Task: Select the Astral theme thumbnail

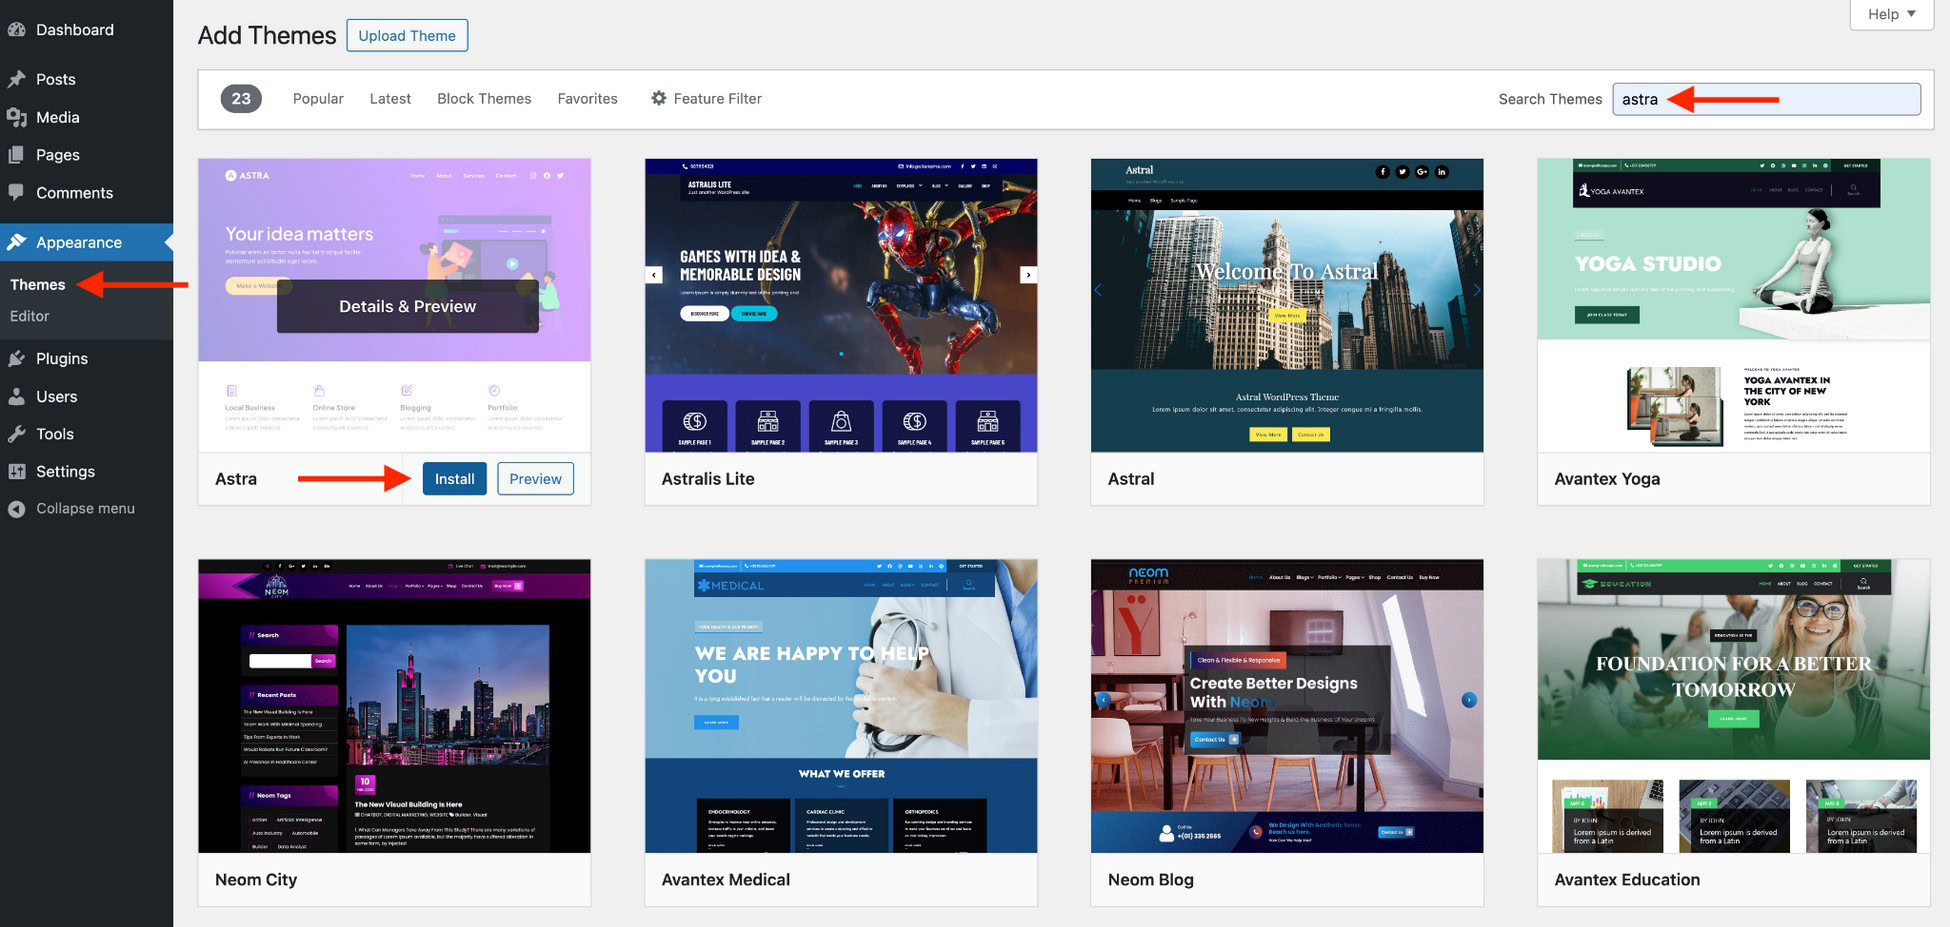Action: [x=1287, y=305]
